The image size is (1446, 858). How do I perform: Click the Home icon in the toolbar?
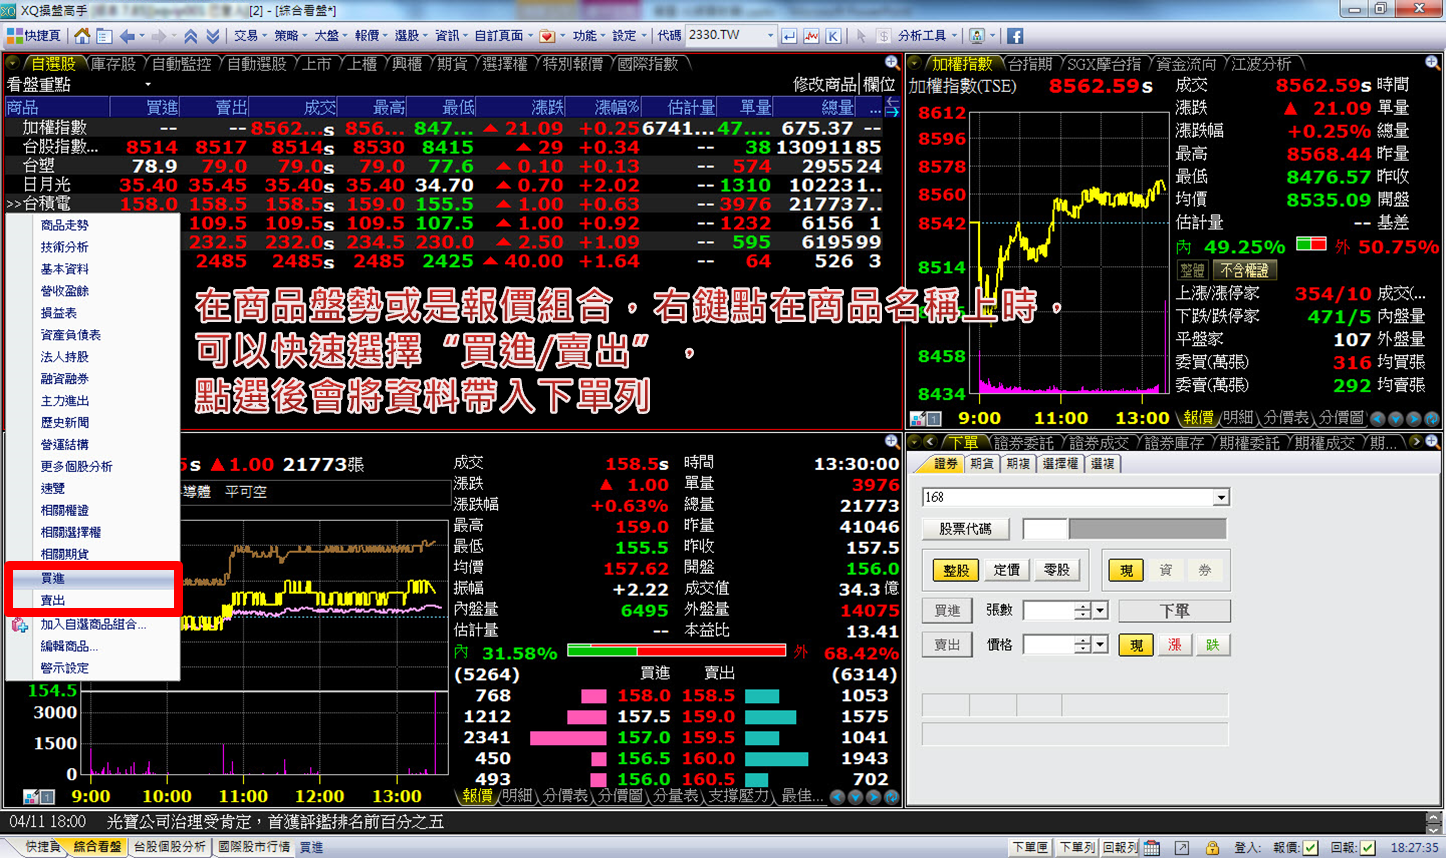(x=82, y=36)
